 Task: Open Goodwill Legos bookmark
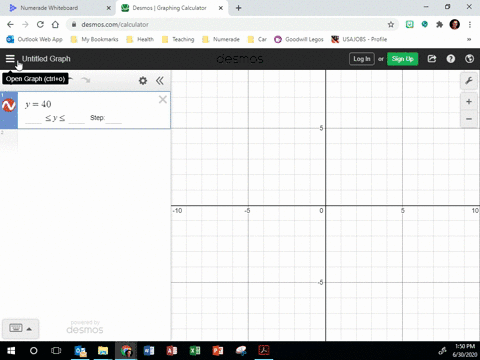click(299, 39)
